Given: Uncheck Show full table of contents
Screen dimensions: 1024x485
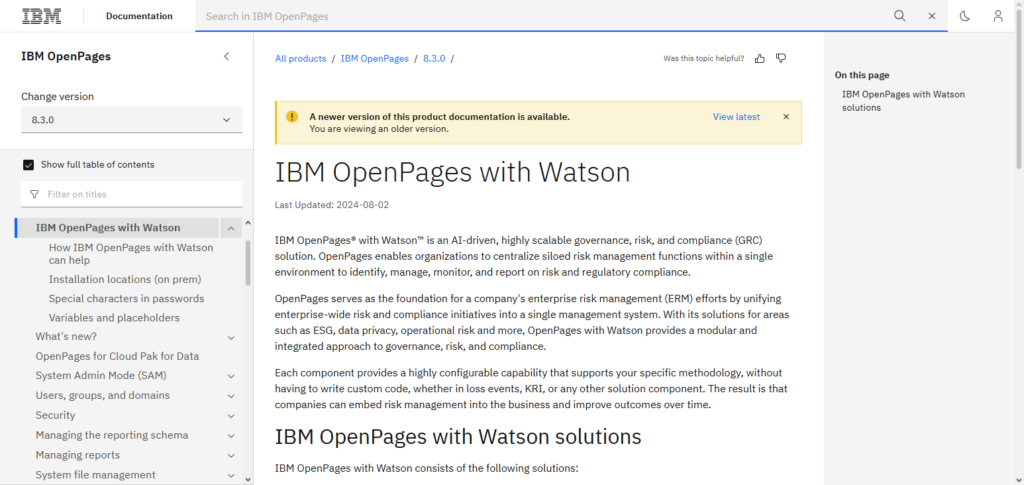Looking at the screenshot, I should point(28,165).
